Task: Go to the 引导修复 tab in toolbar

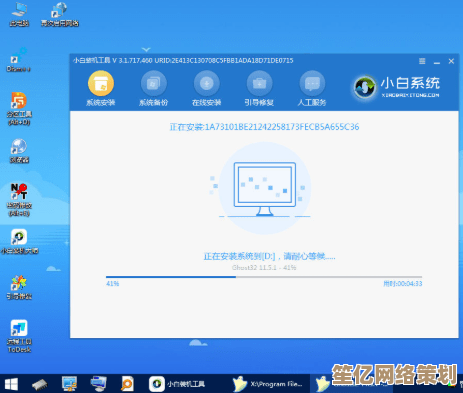Action: pos(259,89)
